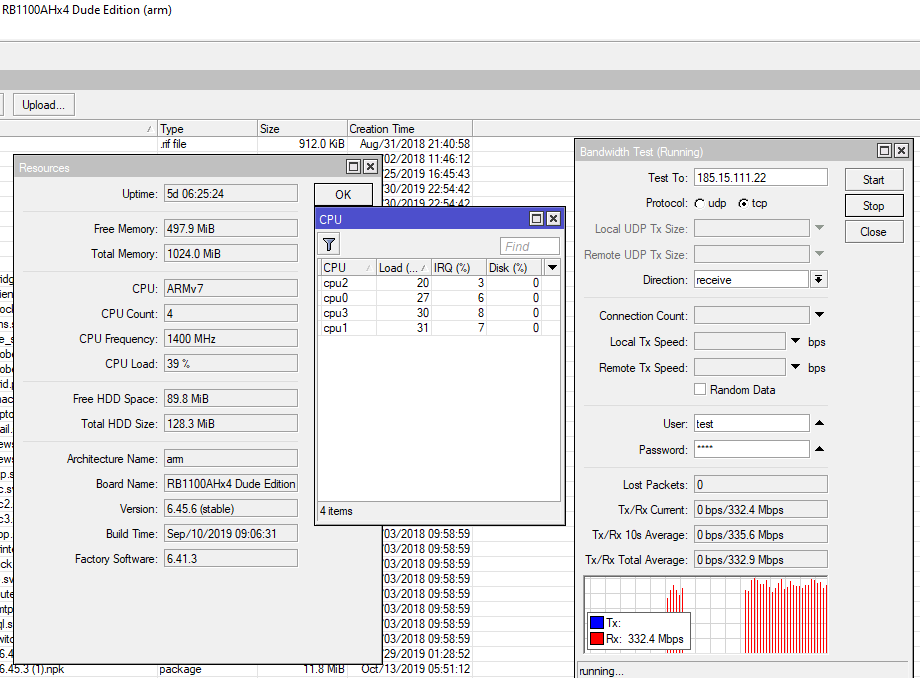Close the CPU window
Viewport: 920px width, 678px height.
click(553, 219)
